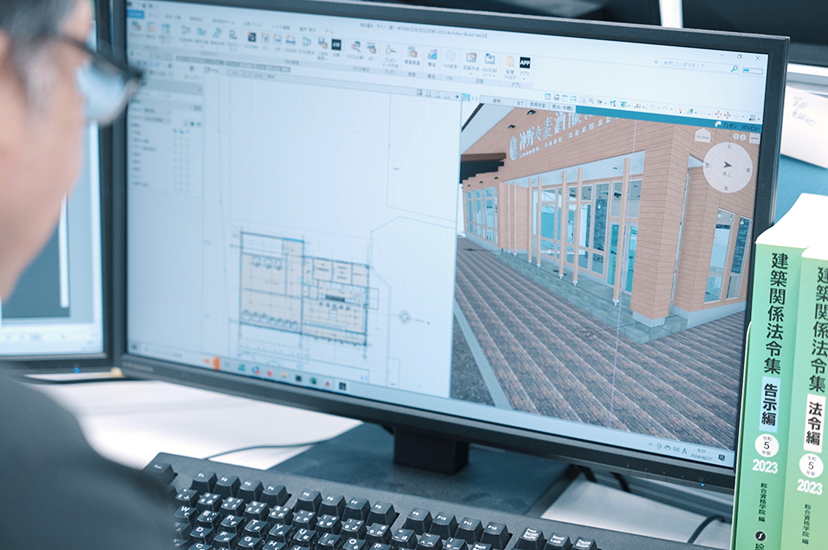Image resolution: width=828 pixels, height=550 pixels.
Task: Select the 透視投影 perspective tab
Action: [538, 105]
